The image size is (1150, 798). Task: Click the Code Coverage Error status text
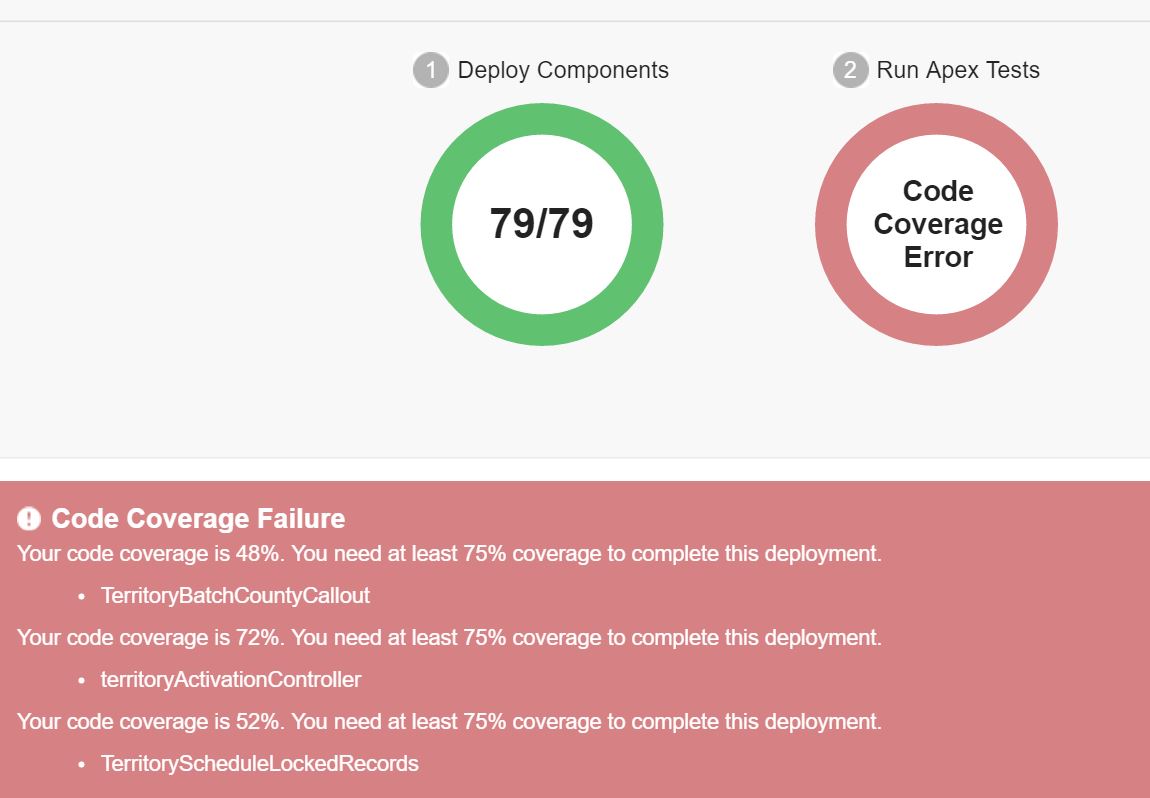point(937,224)
